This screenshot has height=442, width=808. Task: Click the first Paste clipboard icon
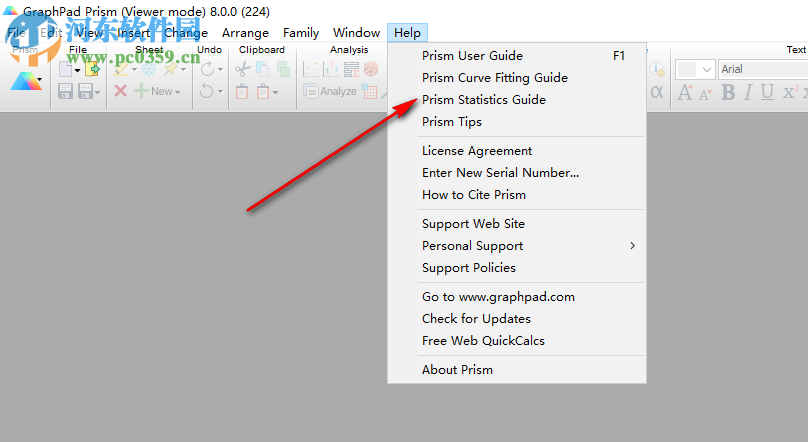tap(242, 91)
